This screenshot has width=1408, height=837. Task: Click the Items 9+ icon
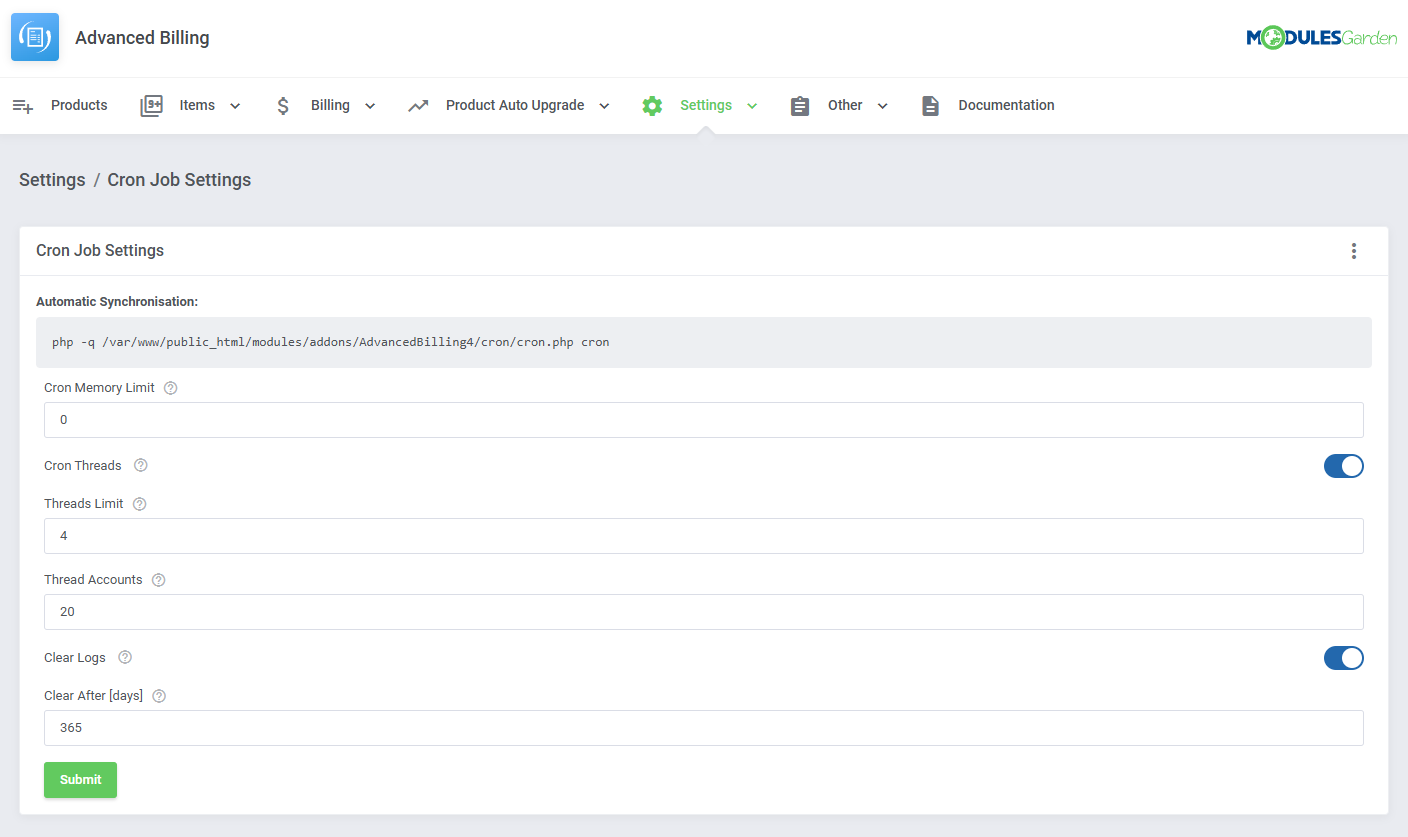pyautogui.click(x=151, y=106)
